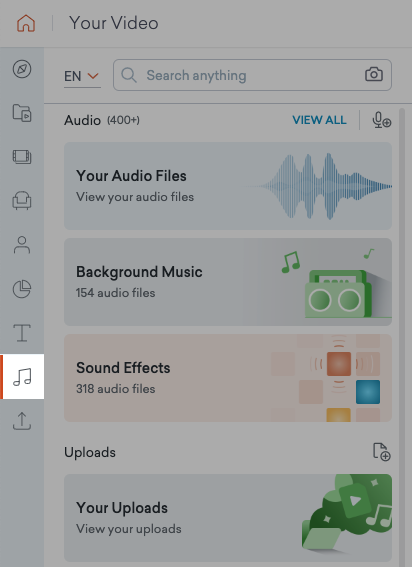Image resolution: width=412 pixels, height=567 pixels.
Task: Open Your Audio Files card
Action: (228, 186)
